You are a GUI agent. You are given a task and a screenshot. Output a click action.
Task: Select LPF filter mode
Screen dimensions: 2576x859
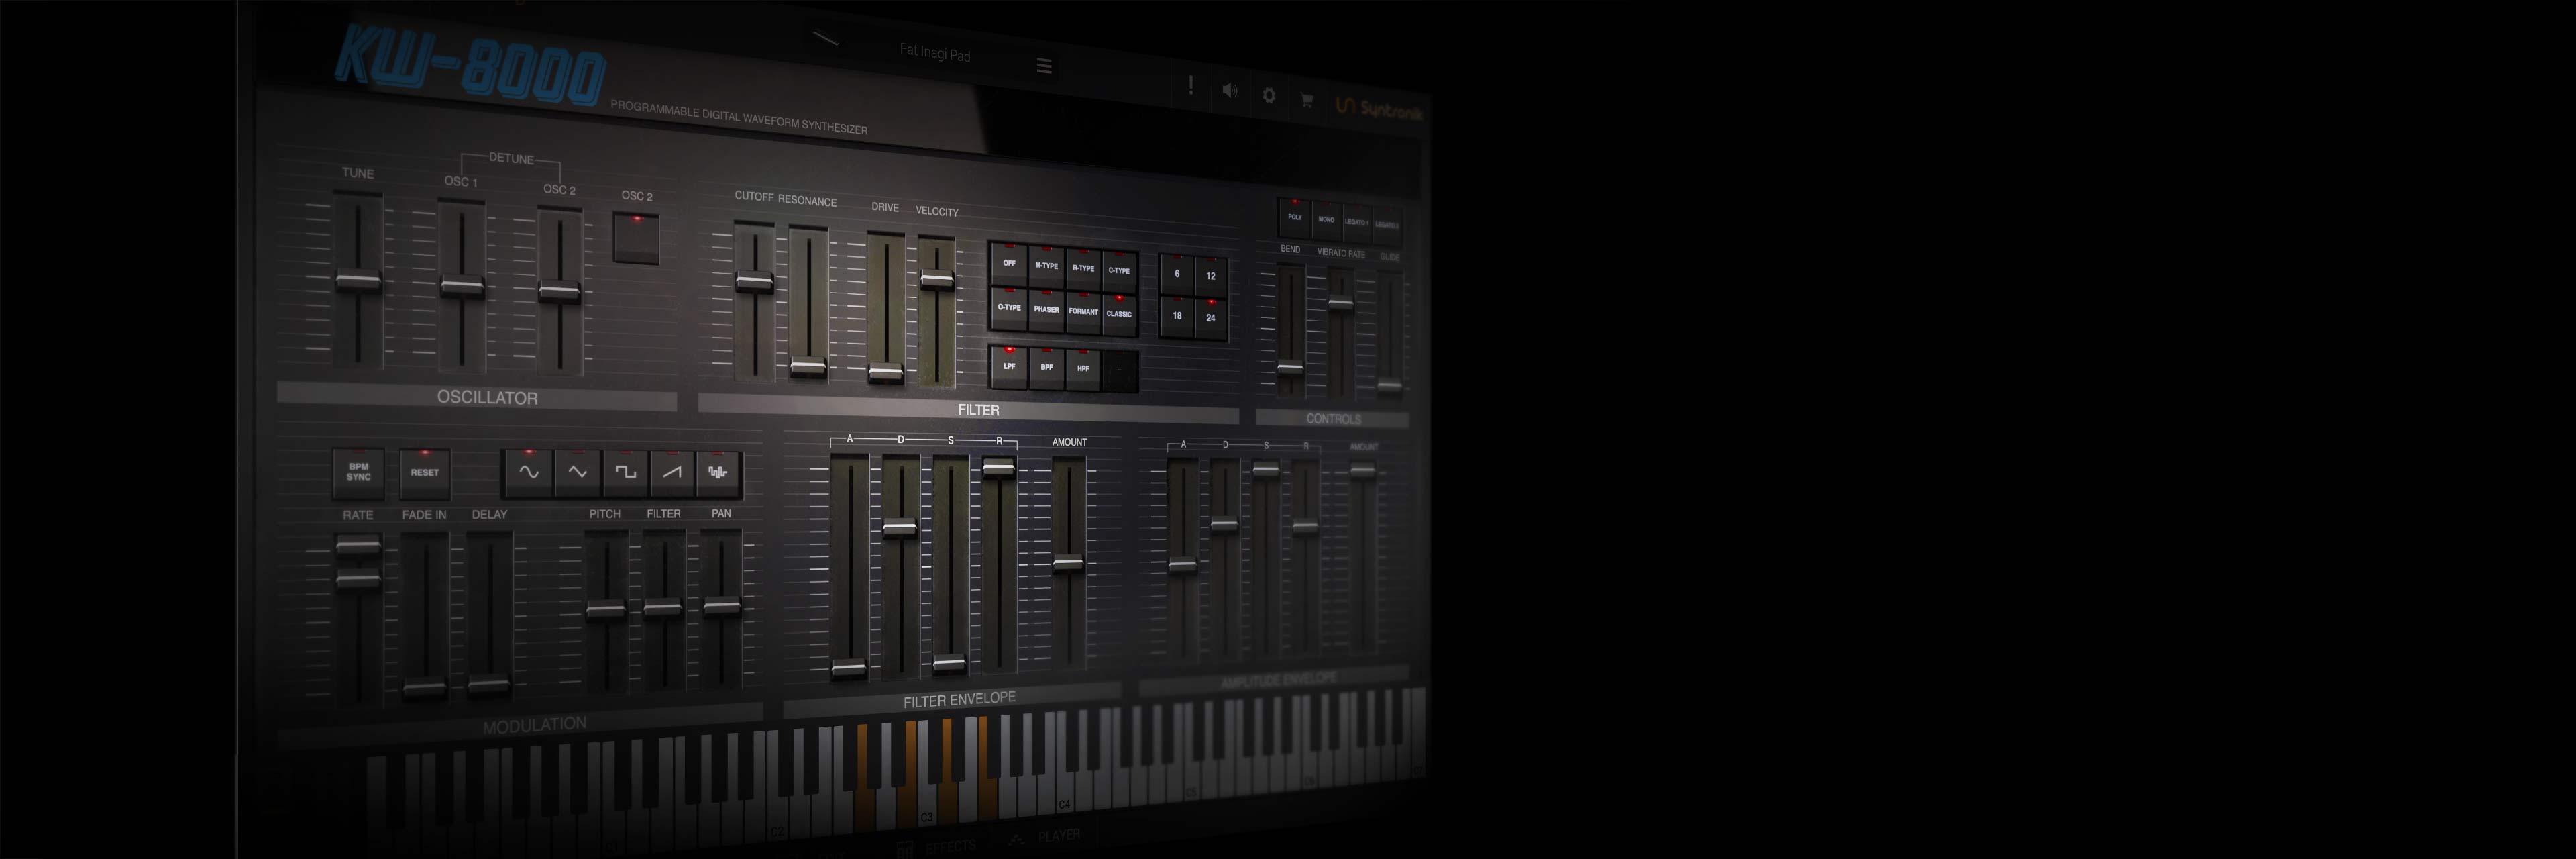point(1009,367)
